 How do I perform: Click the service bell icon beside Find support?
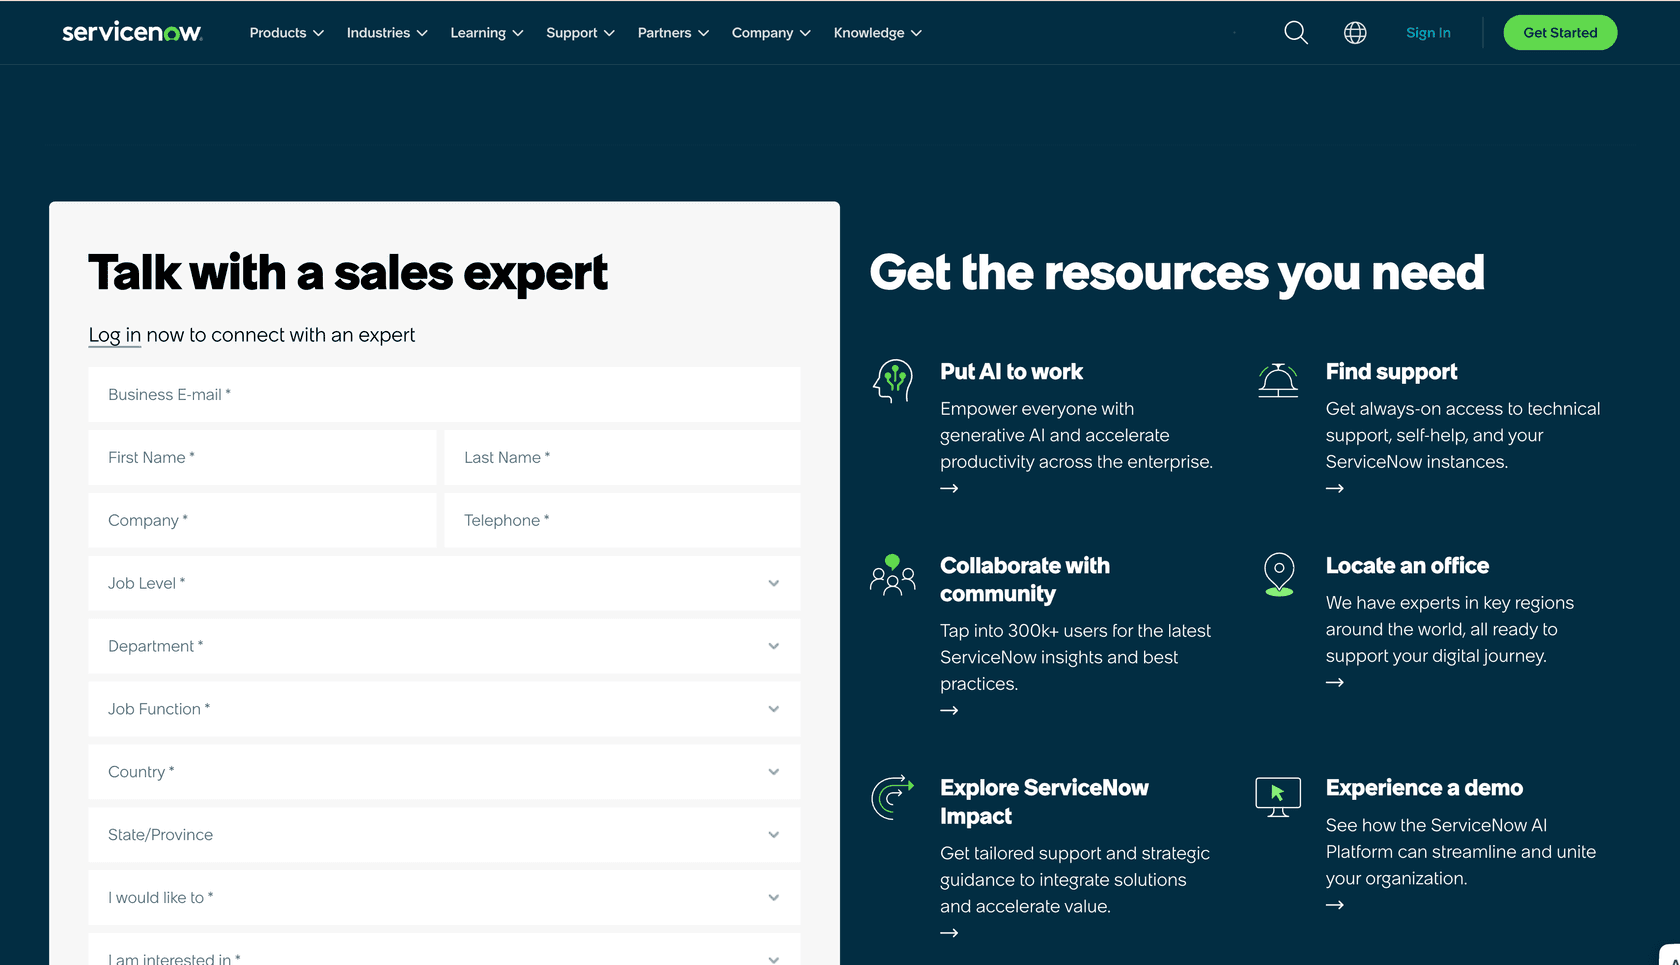1278,380
